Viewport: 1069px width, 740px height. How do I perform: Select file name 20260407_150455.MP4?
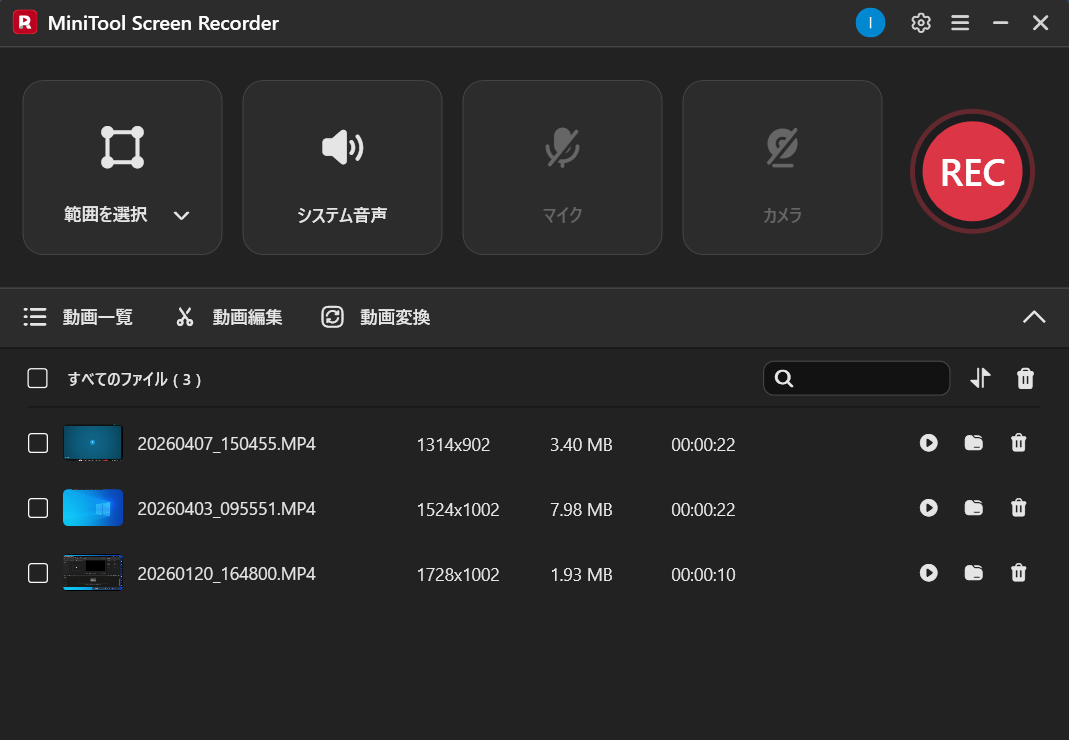click(226, 444)
